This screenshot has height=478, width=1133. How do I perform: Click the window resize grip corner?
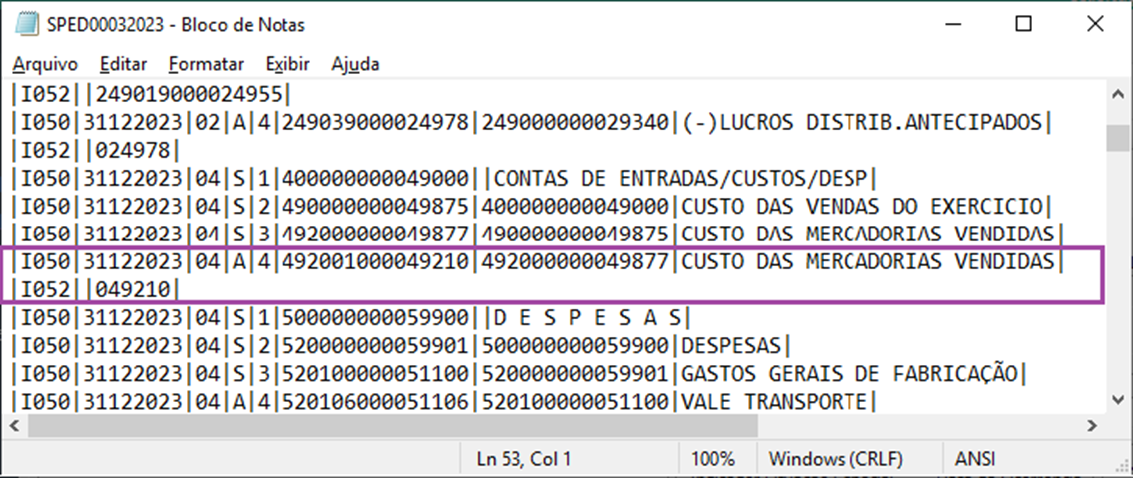click(1123, 468)
